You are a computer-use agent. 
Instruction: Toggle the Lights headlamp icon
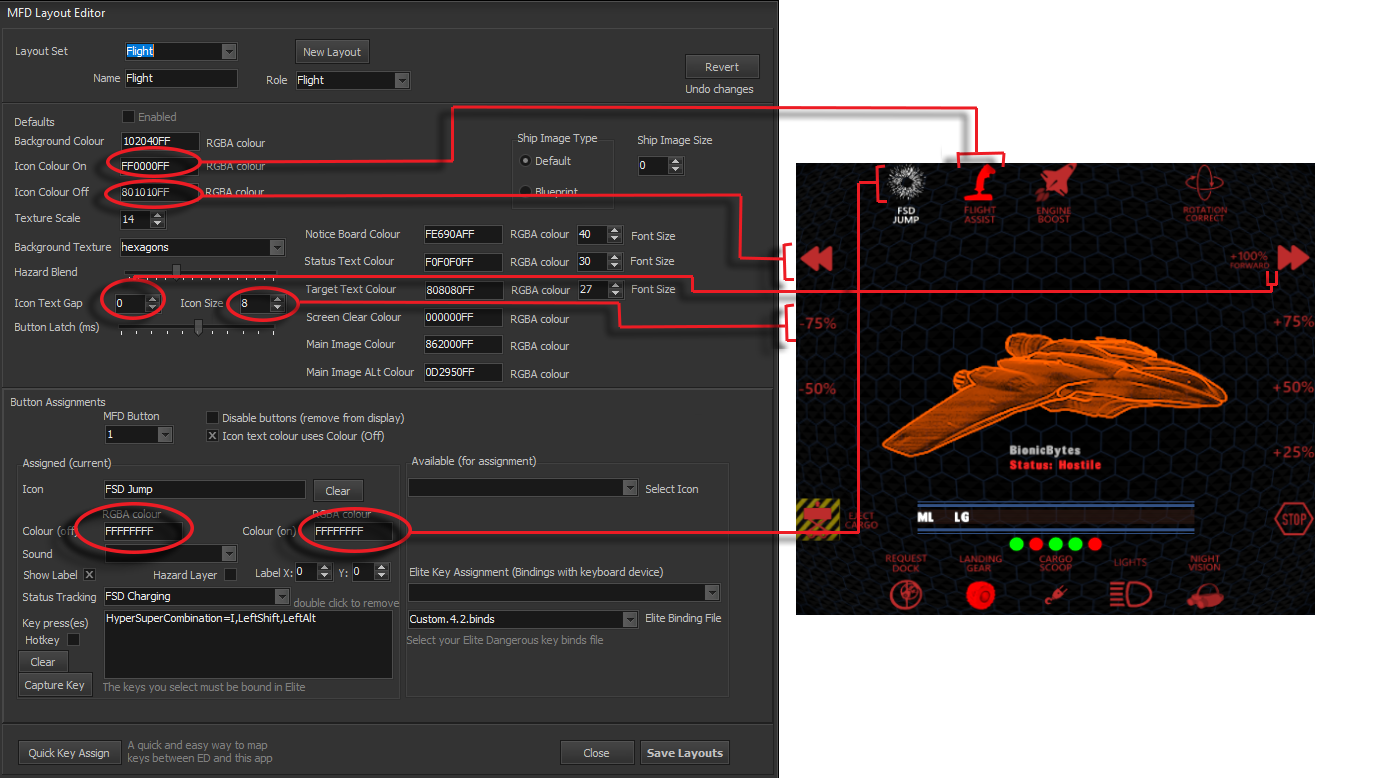[1130, 595]
